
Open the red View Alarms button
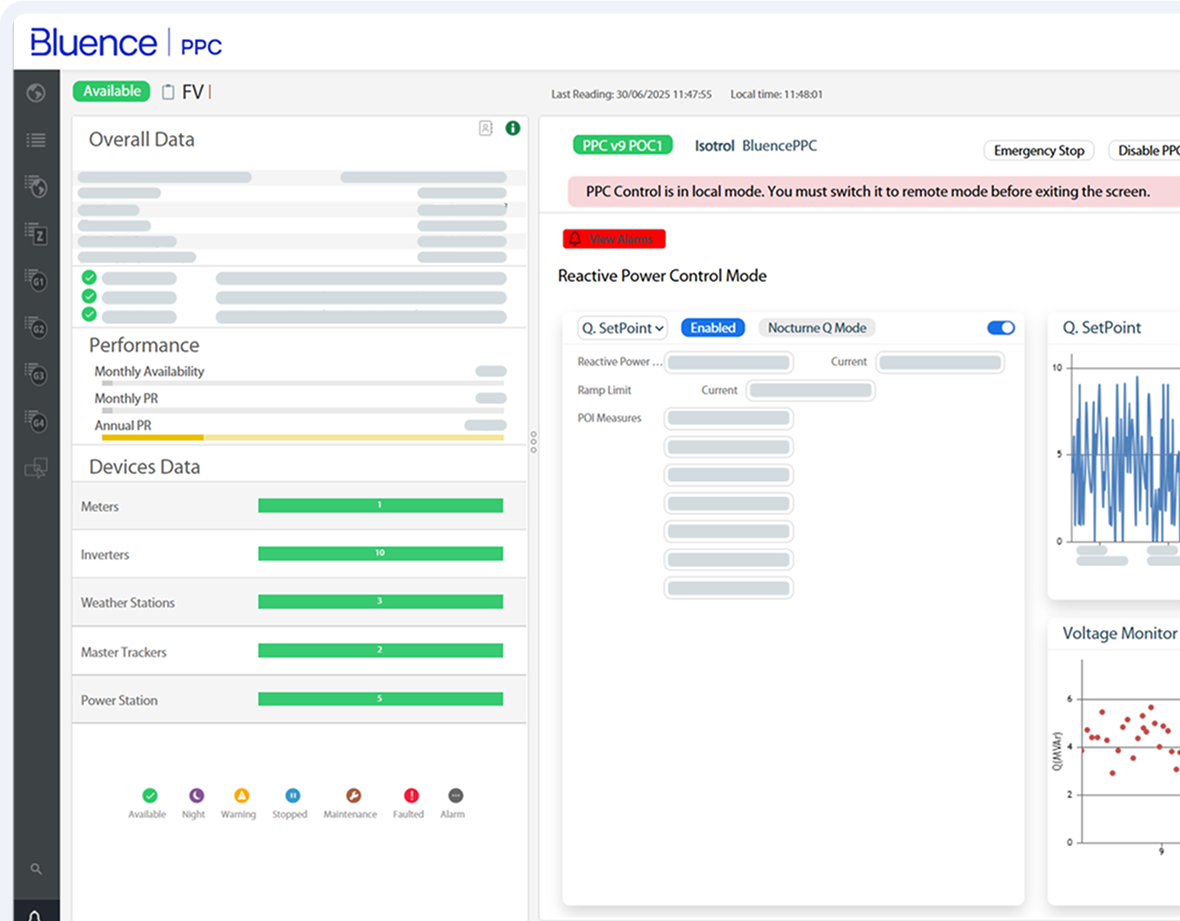614,239
